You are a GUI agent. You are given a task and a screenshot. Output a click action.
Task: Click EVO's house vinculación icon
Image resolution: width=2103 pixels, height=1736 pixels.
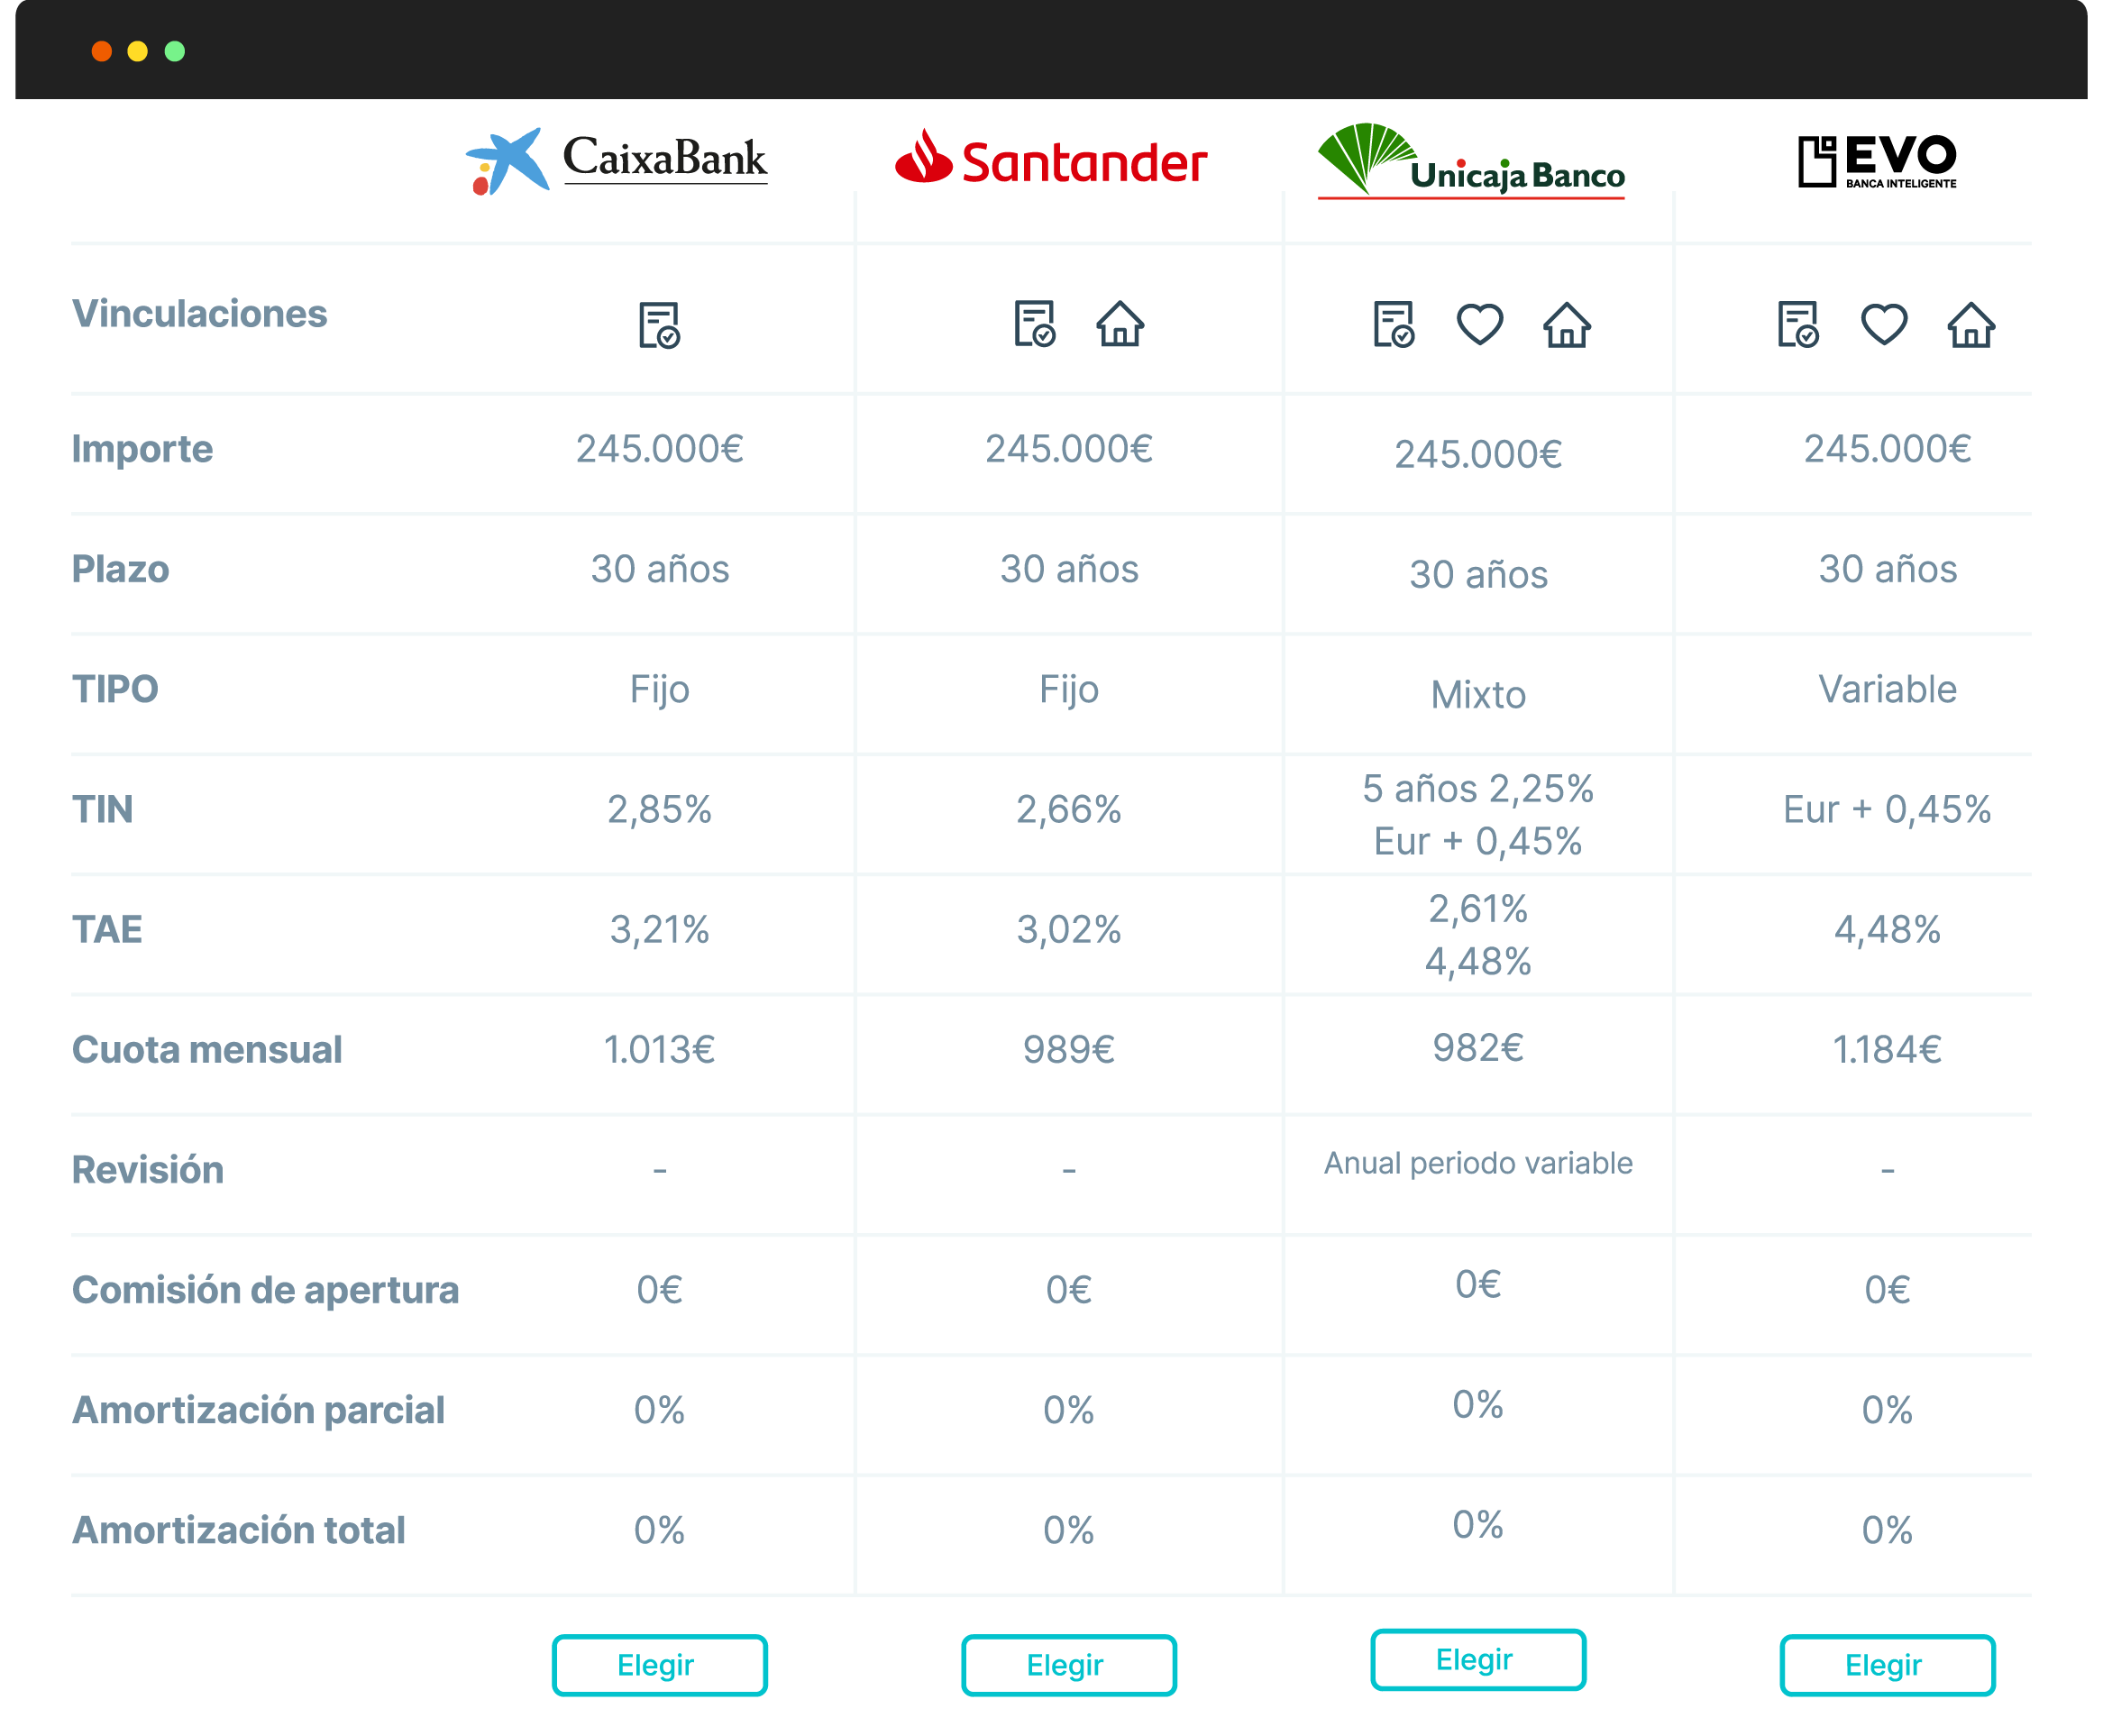pyautogui.click(x=1970, y=324)
